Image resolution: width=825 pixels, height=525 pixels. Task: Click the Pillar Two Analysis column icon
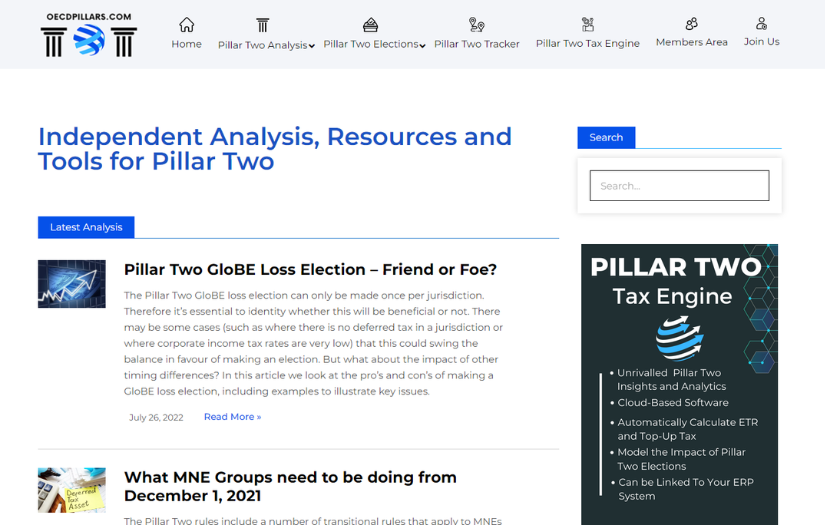(263, 25)
